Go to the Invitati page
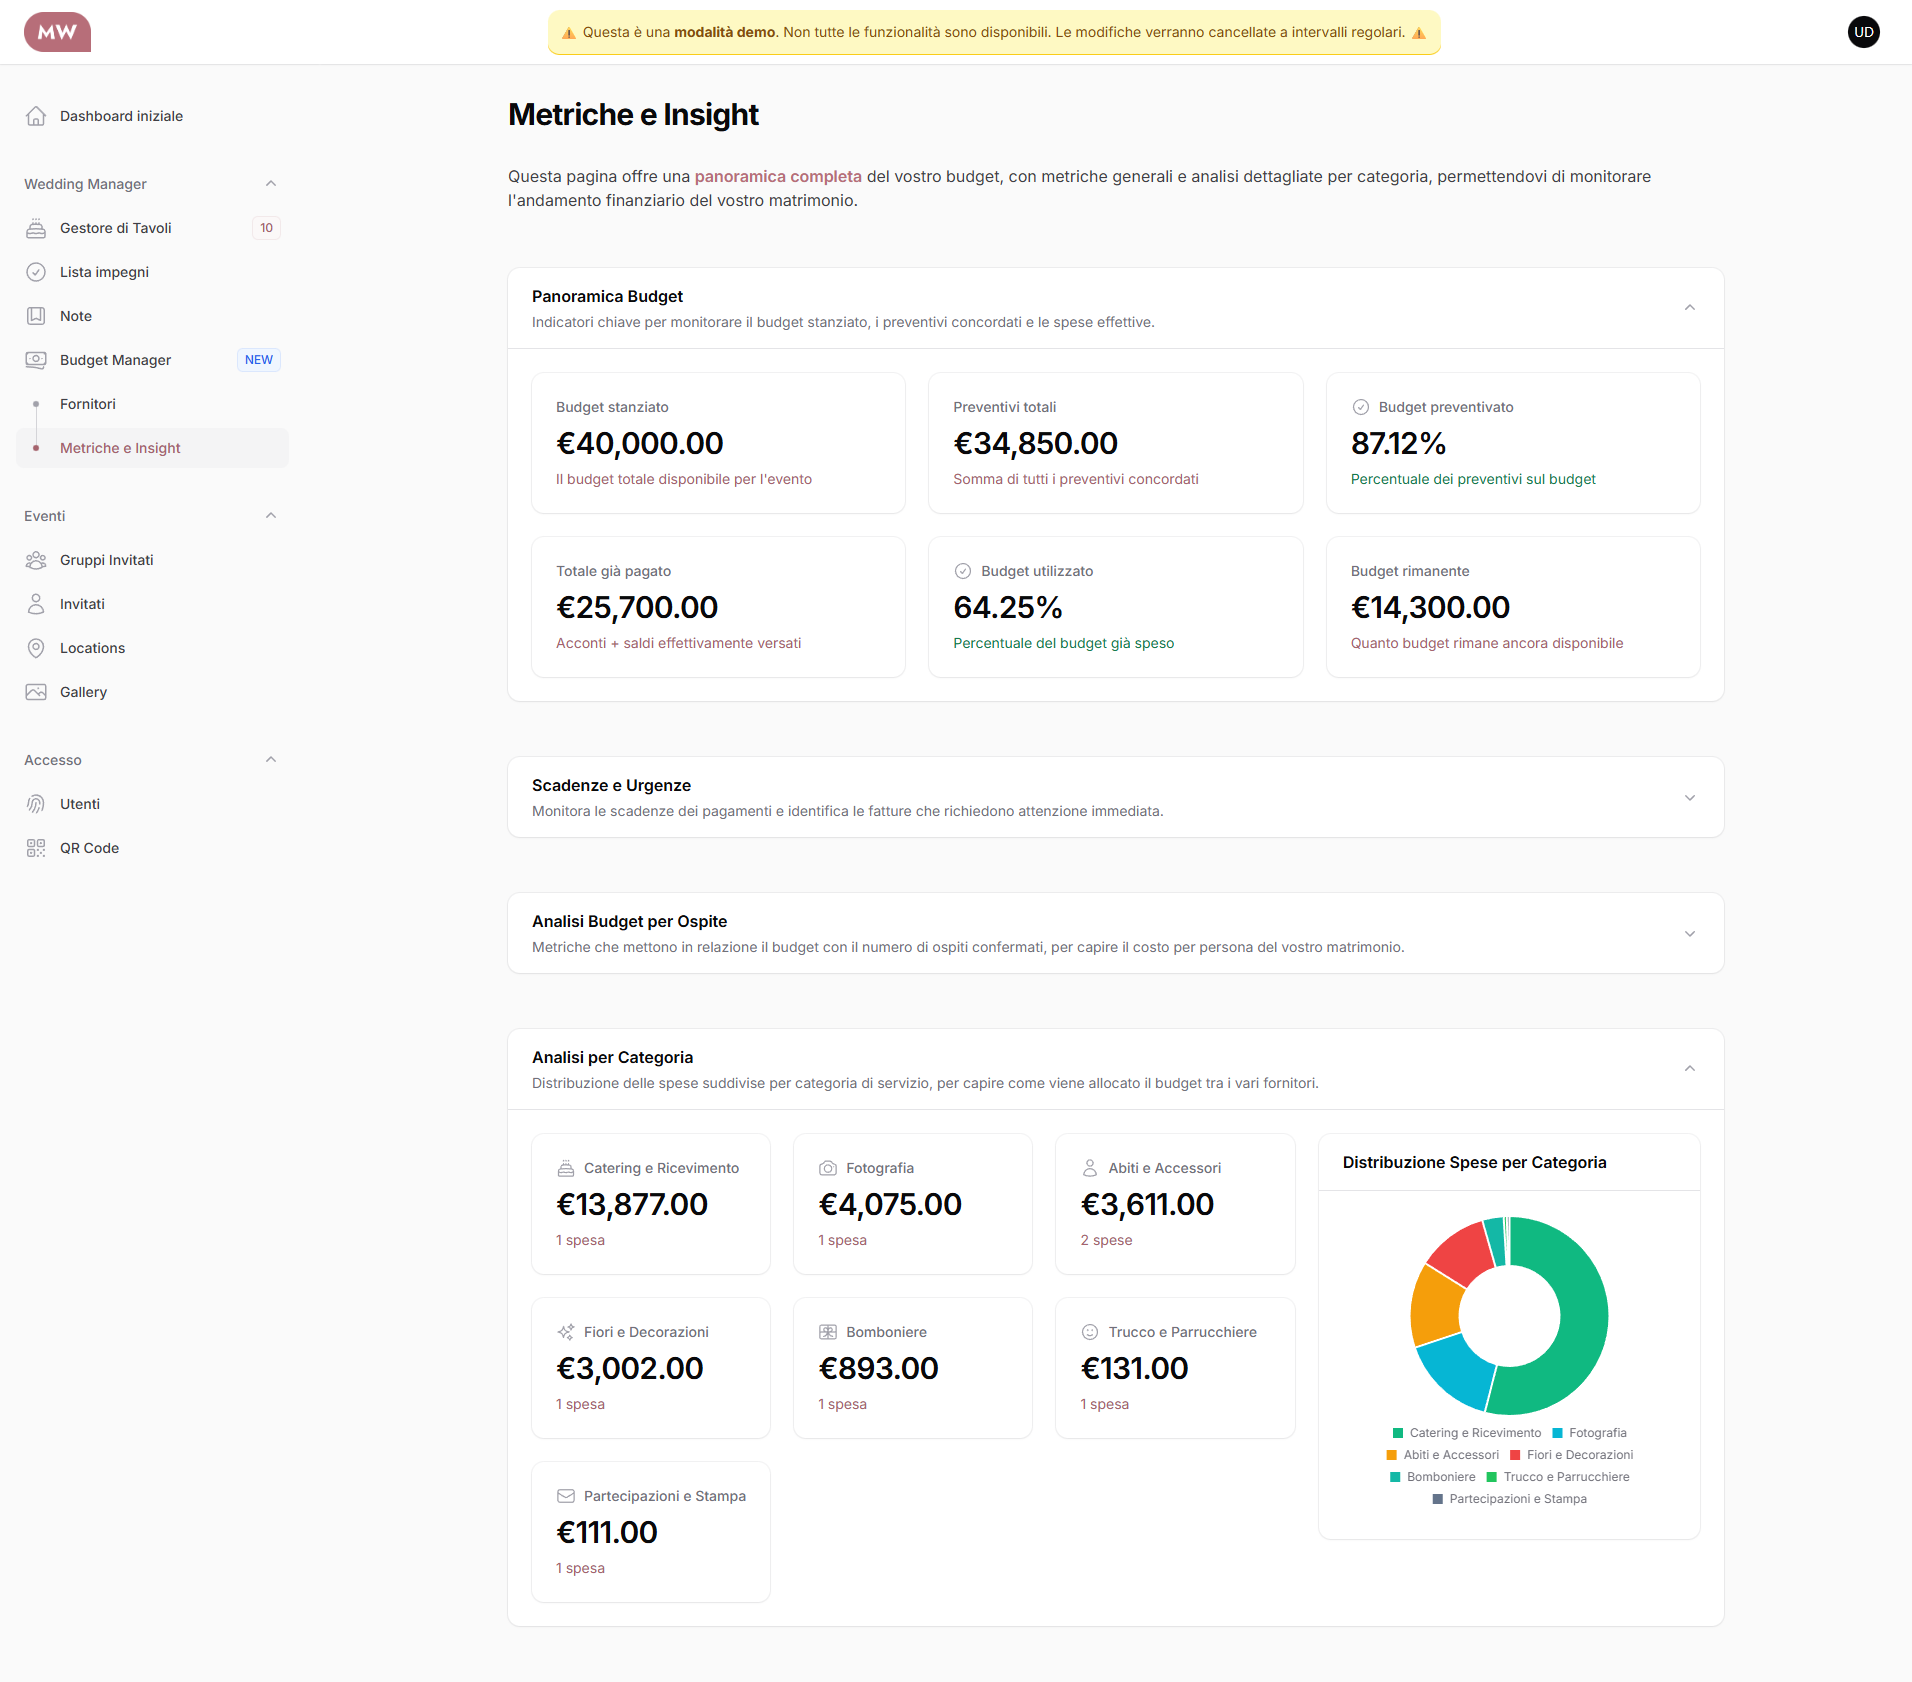 click(82, 604)
